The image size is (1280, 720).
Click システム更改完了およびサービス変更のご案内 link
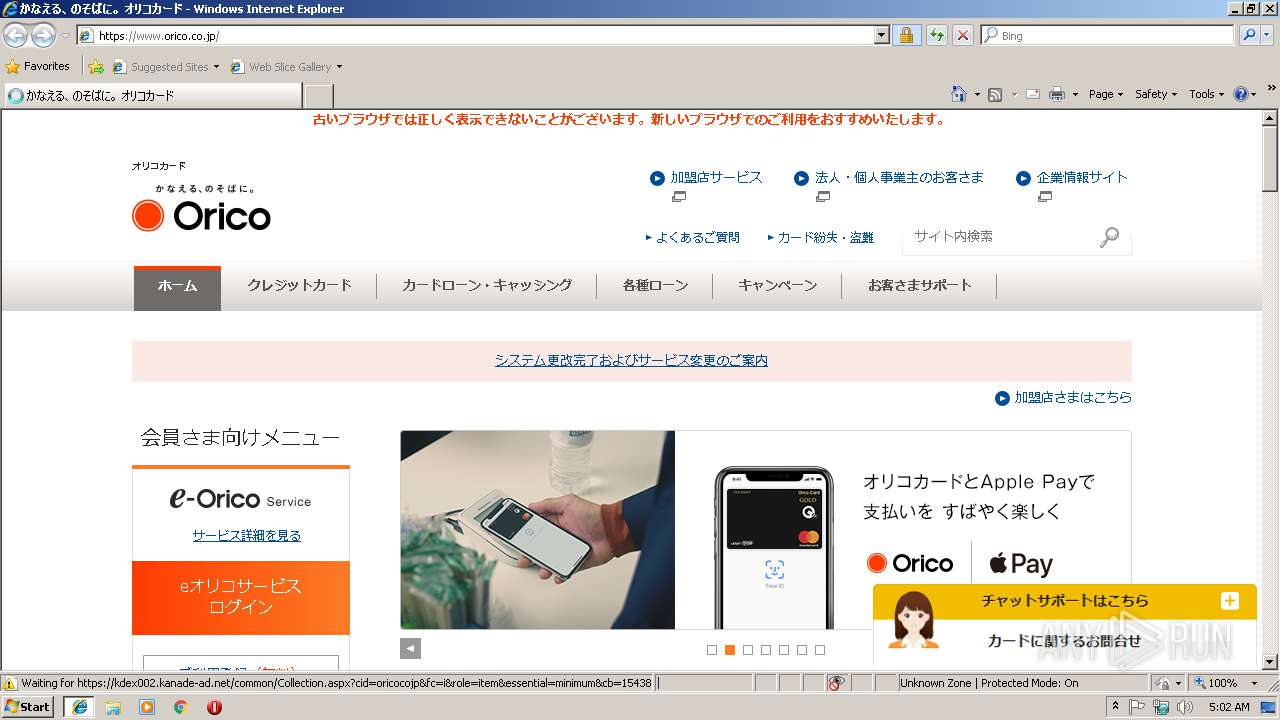coord(631,360)
